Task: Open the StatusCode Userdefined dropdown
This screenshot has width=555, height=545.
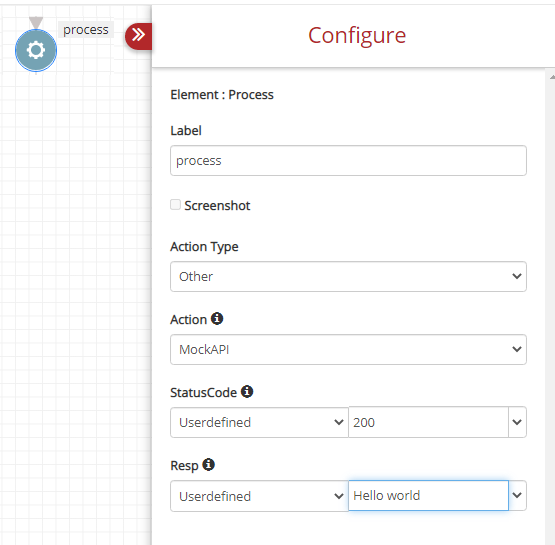Action: pos(259,422)
